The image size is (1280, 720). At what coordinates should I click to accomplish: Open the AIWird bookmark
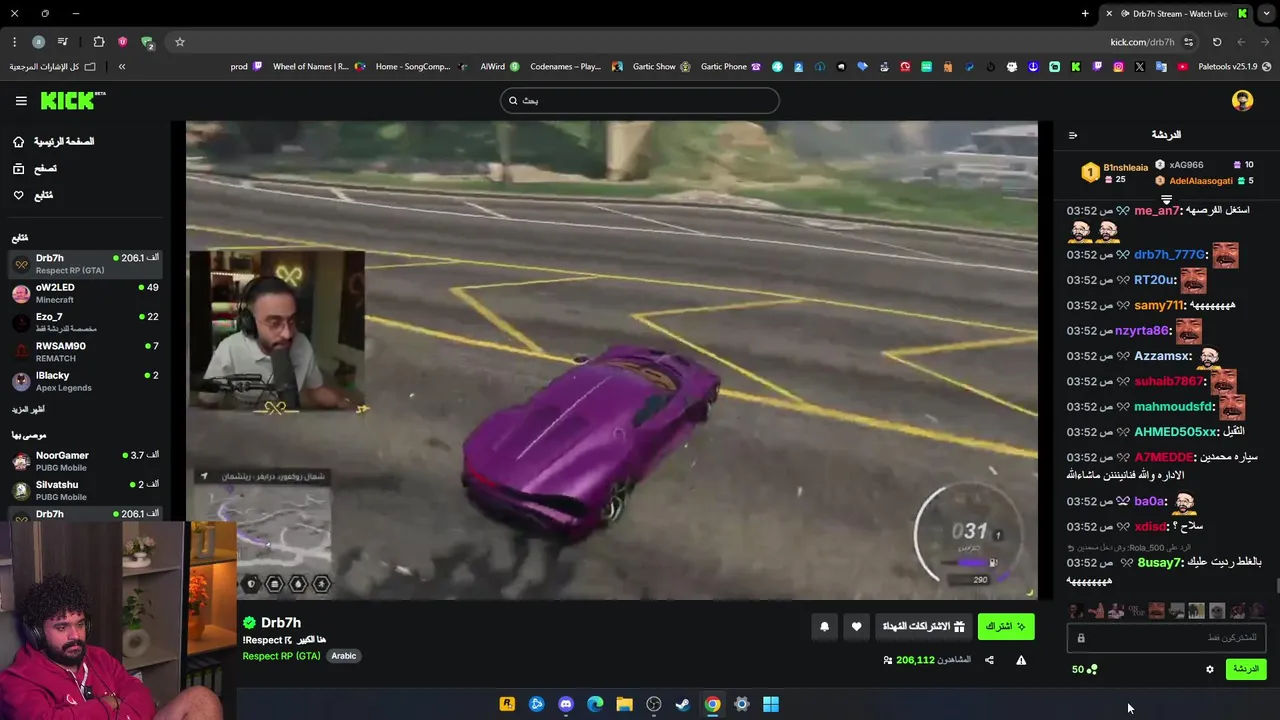(500, 67)
